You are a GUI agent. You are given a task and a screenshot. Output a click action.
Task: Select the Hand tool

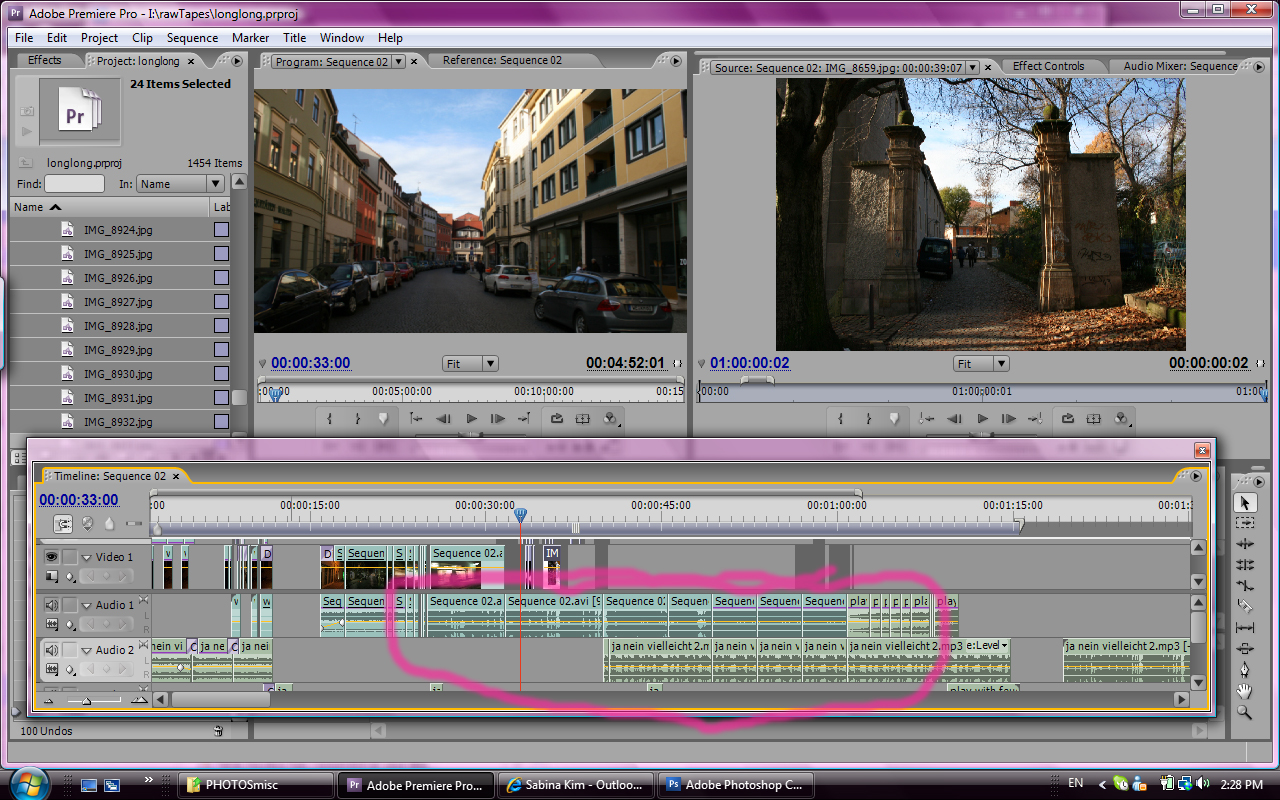pos(1245,691)
